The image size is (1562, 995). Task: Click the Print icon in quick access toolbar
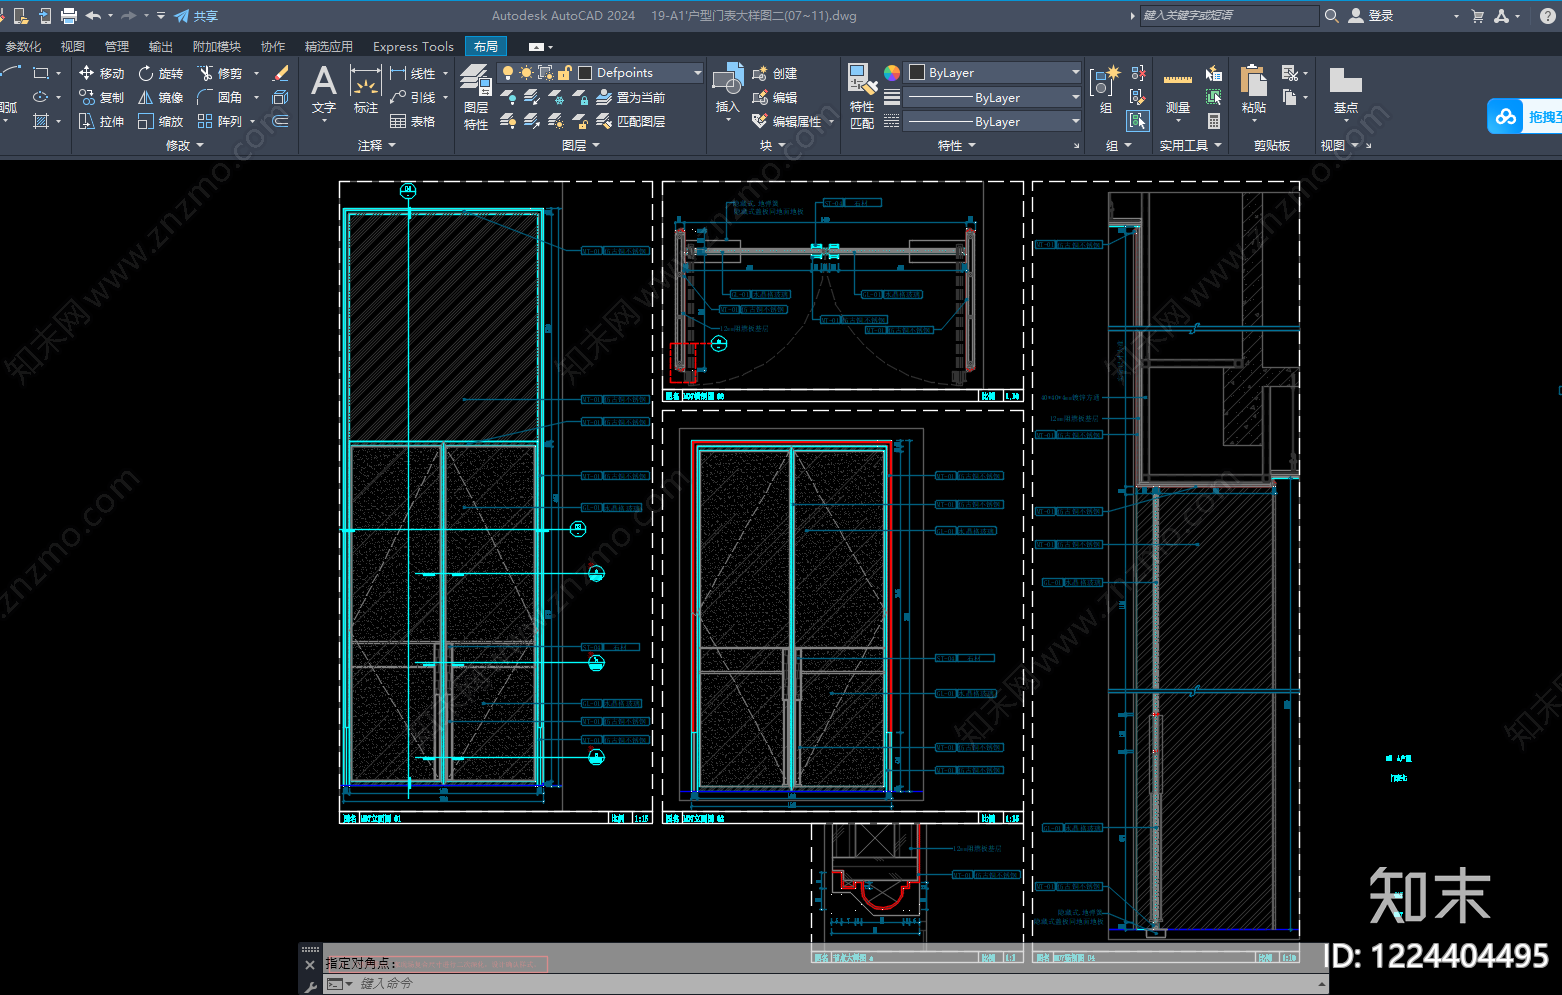coord(69,16)
